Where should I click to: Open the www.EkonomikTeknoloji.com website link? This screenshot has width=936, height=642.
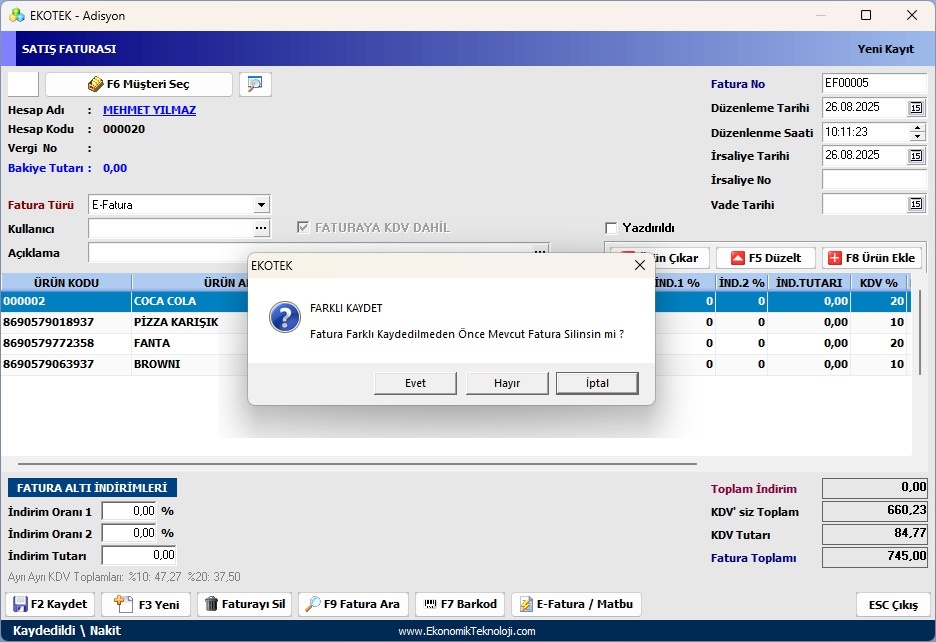pyautogui.click(x=467, y=631)
